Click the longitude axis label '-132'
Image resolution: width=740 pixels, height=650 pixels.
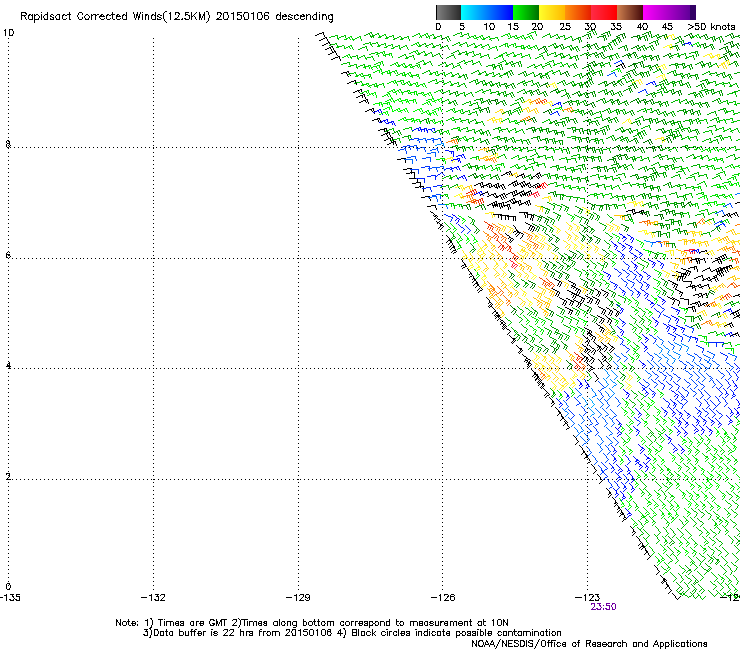coord(153,598)
